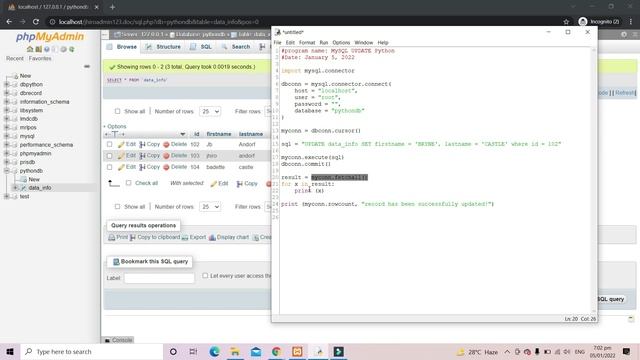Click With selected Edit pencil icon
The width and height of the screenshot is (640, 360).
click(x=213, y=184)
